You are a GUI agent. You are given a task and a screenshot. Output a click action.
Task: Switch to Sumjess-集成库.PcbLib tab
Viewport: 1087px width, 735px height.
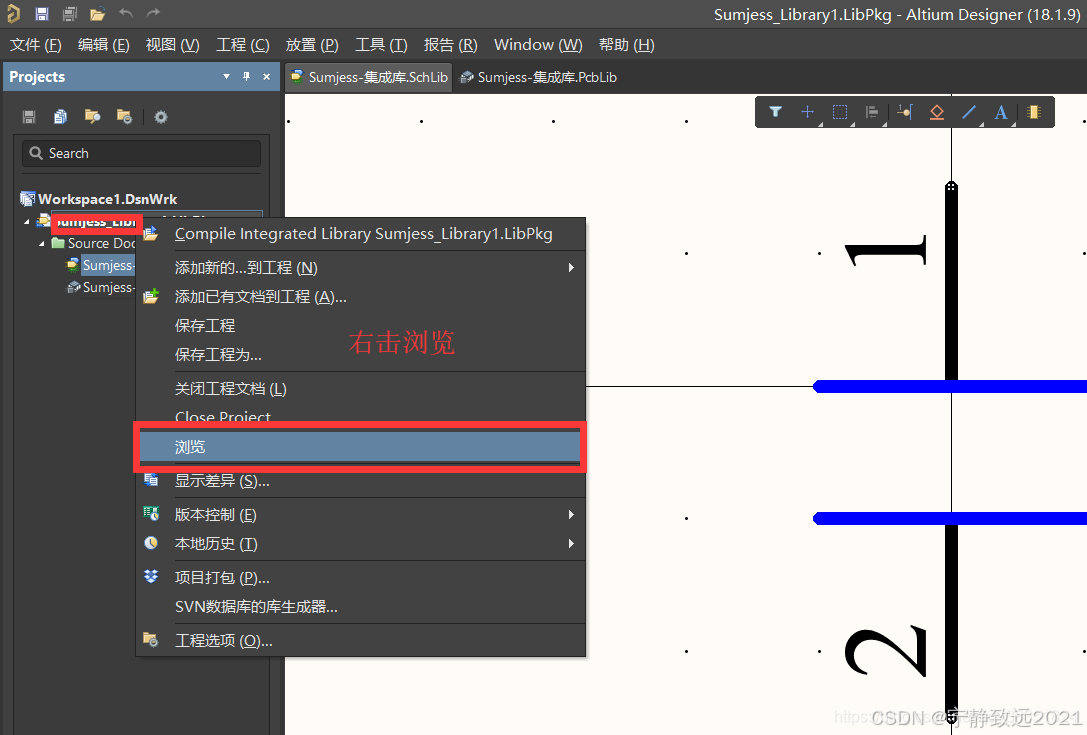[538, 77]
